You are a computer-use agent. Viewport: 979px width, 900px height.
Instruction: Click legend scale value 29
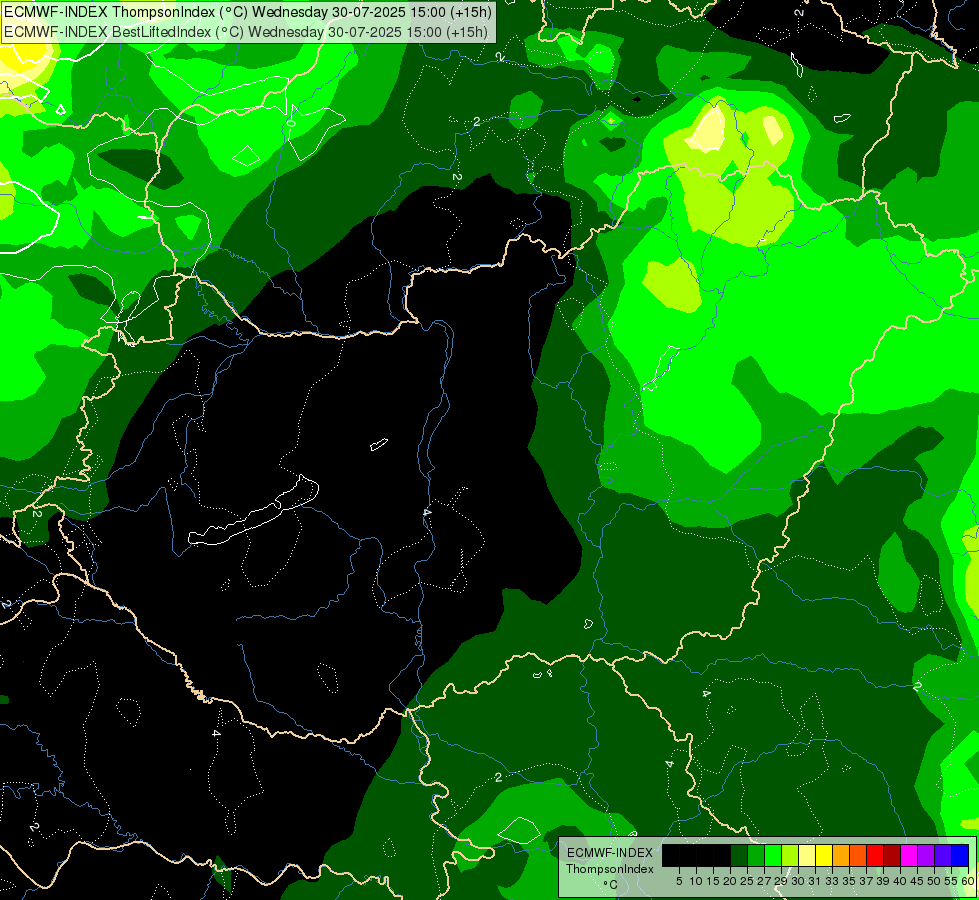[781, 881]
